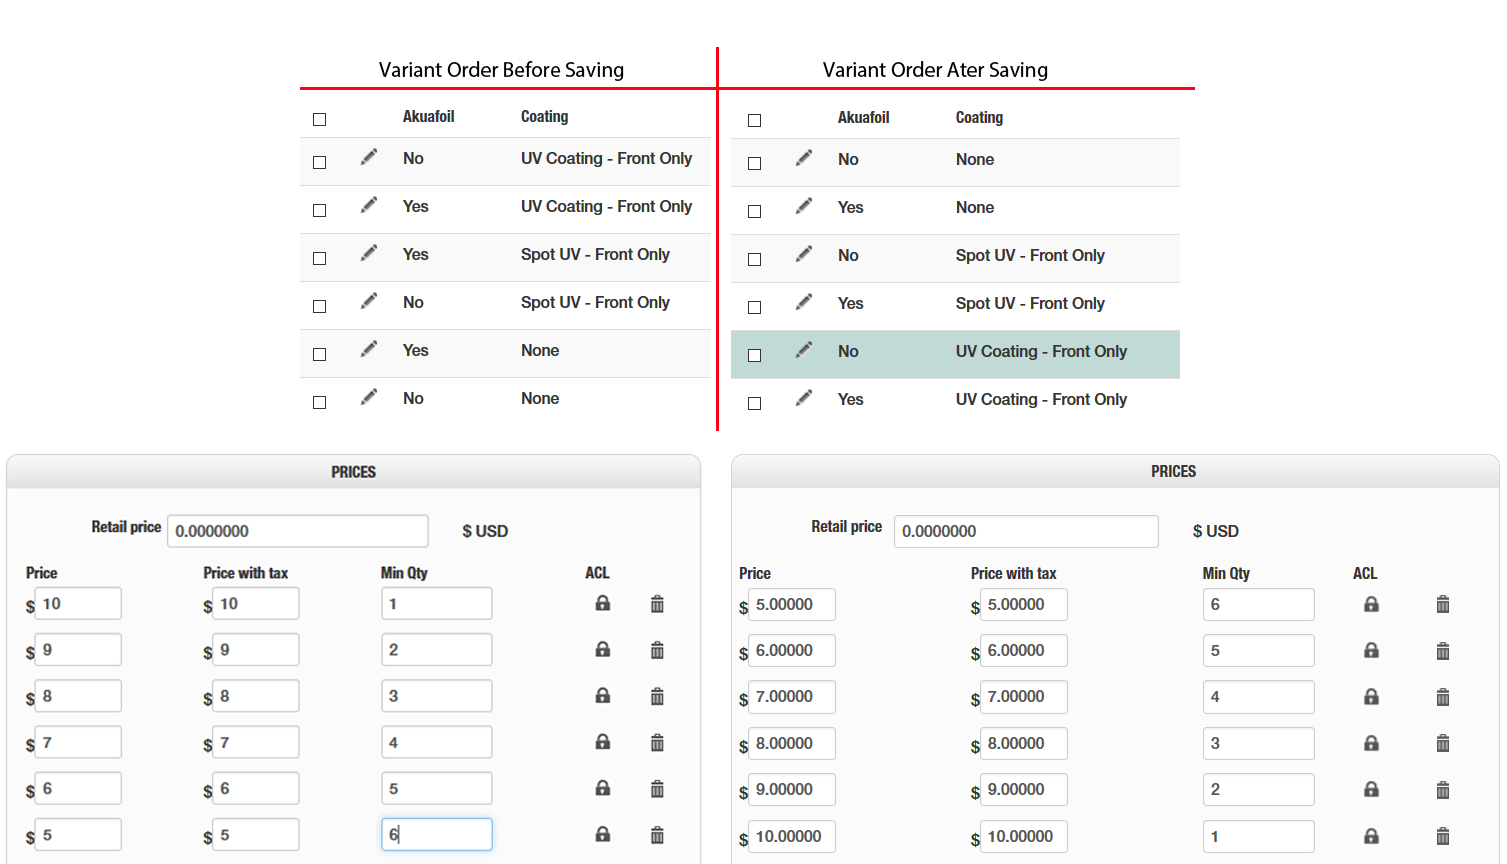The image size is (1507, 864).
Task: Click the Price with tax field showing 9.00000
Action: 1022,790
